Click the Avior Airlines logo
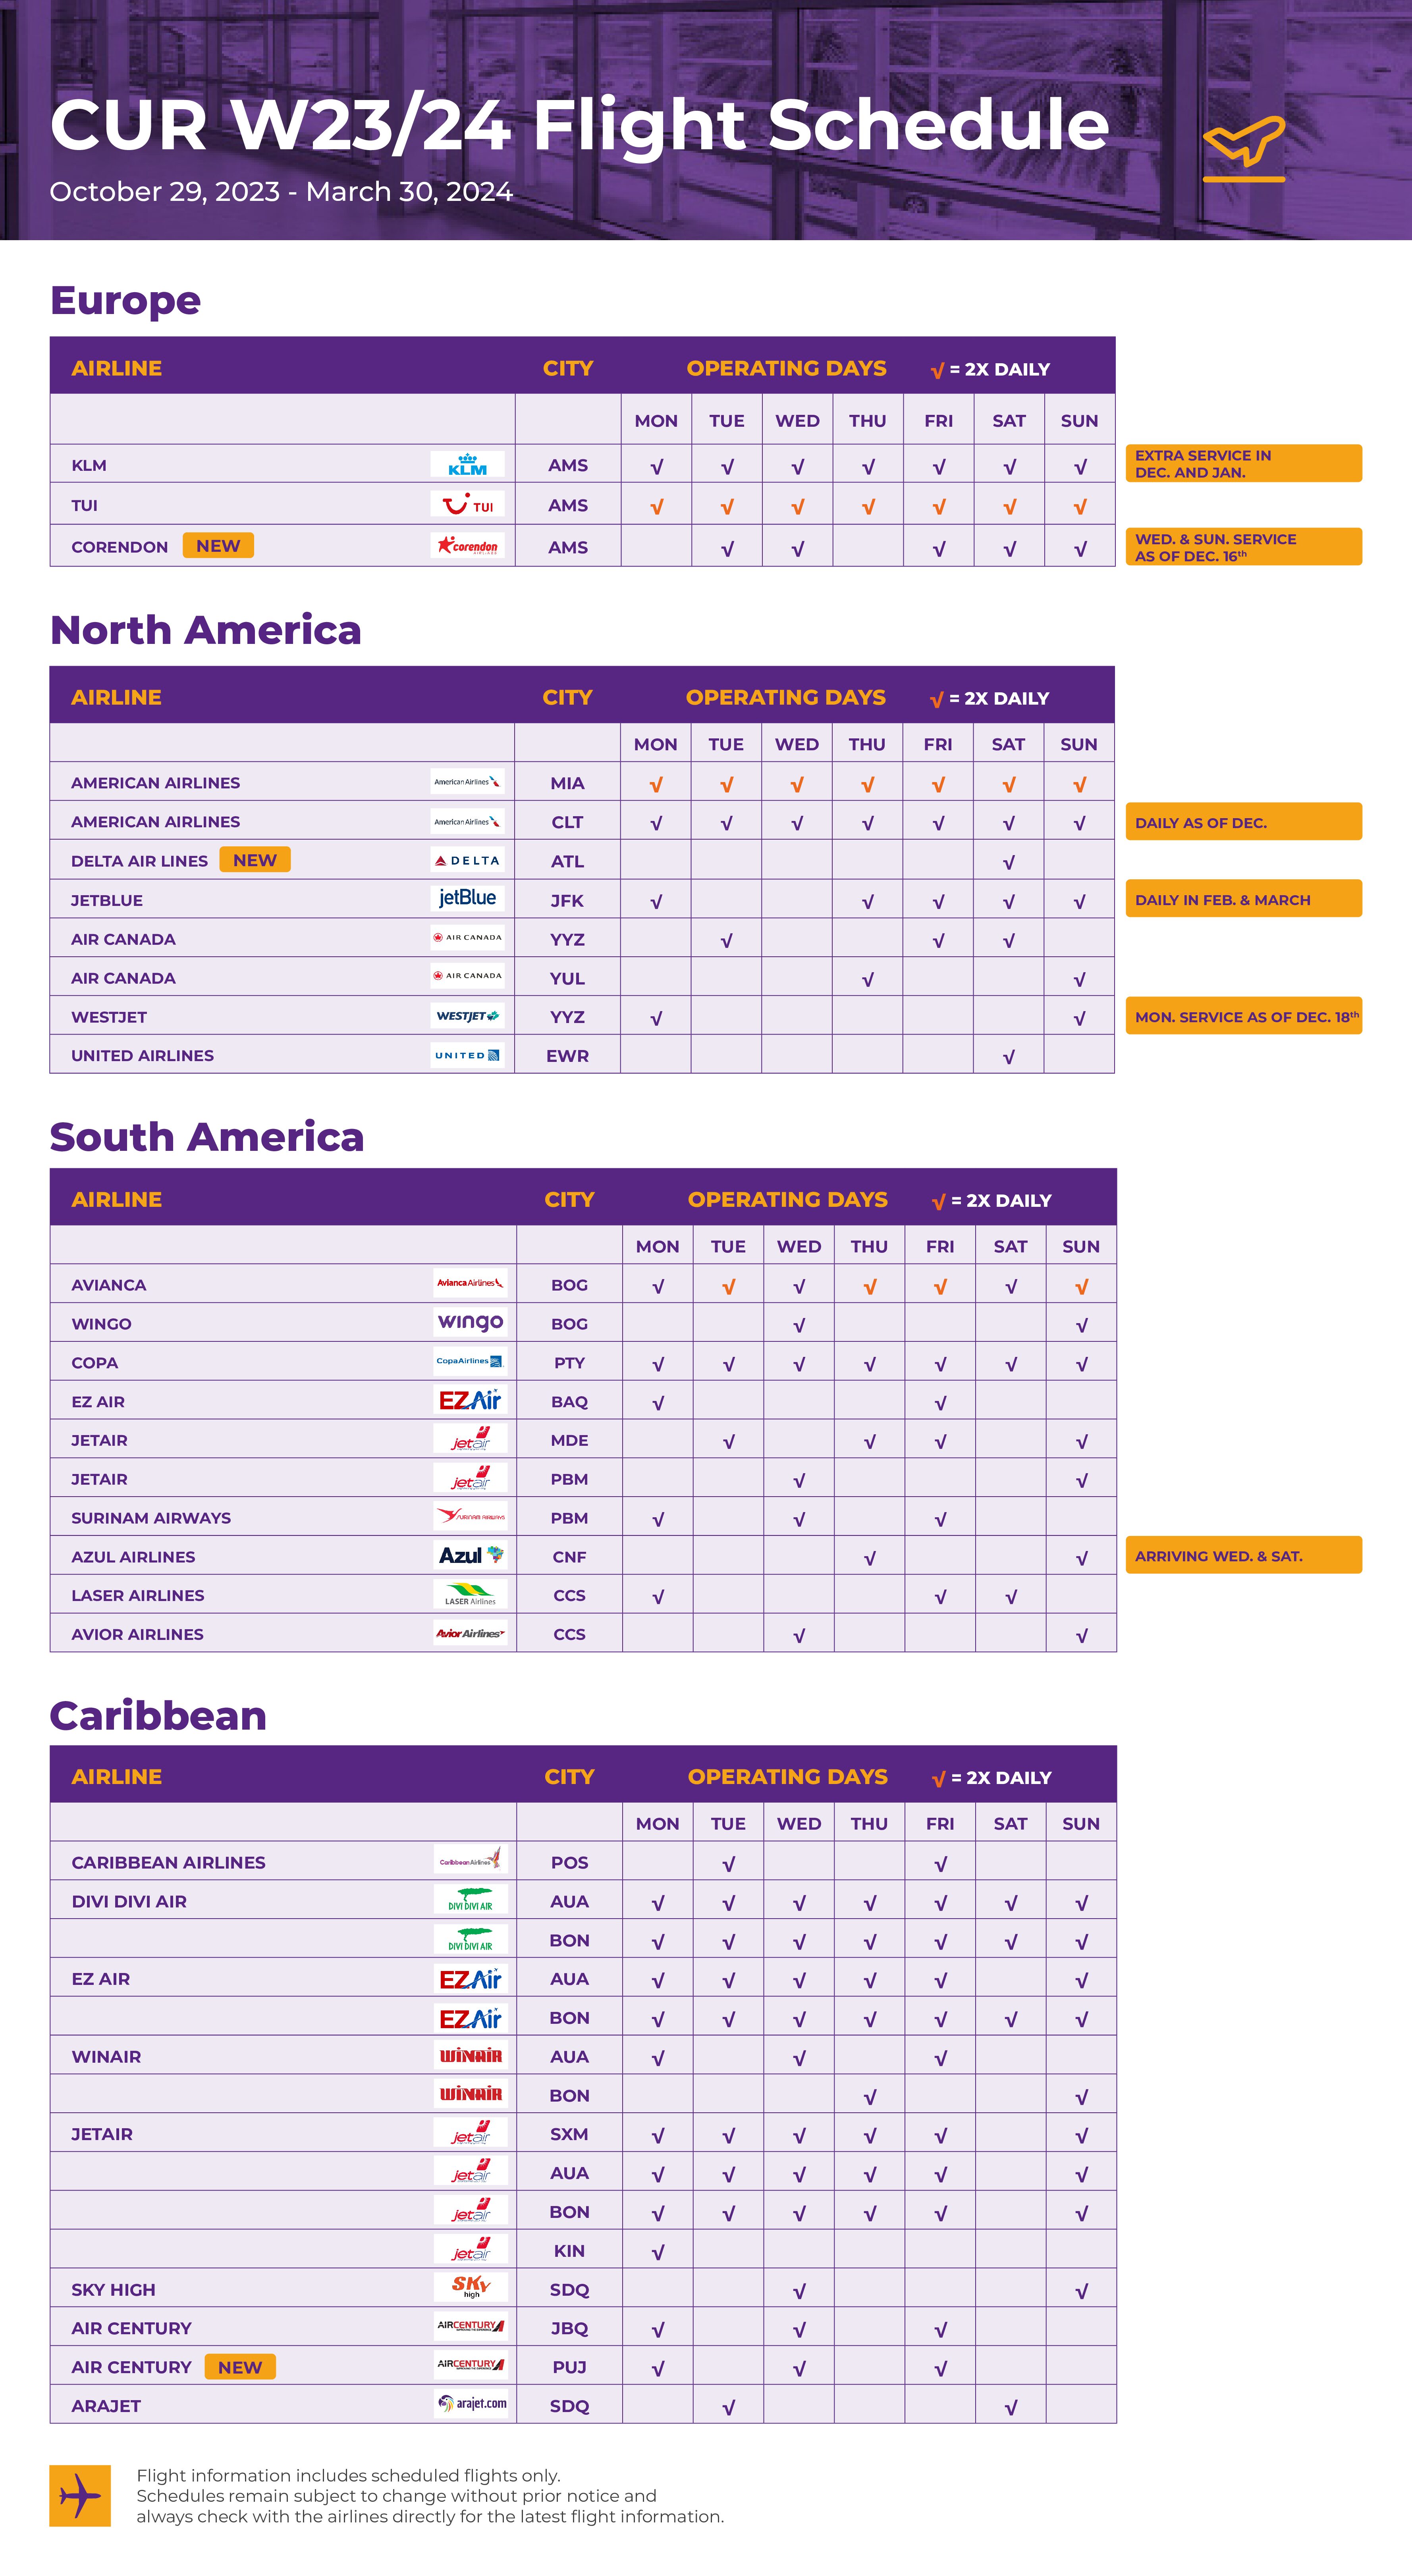 [470, 1633]
